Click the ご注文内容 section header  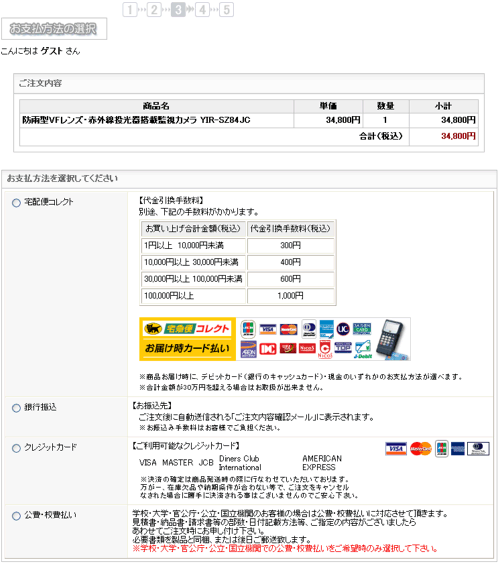pos(249,83)
